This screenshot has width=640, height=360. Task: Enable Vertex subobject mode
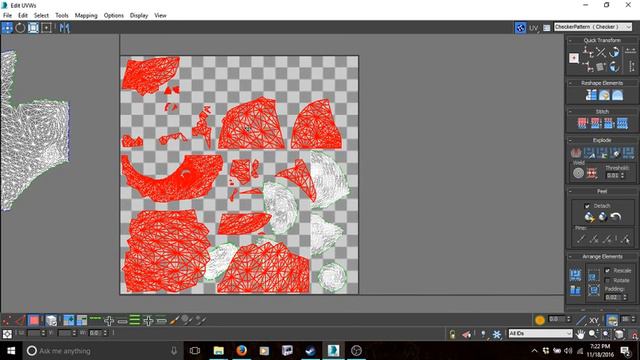pos(7,320)
